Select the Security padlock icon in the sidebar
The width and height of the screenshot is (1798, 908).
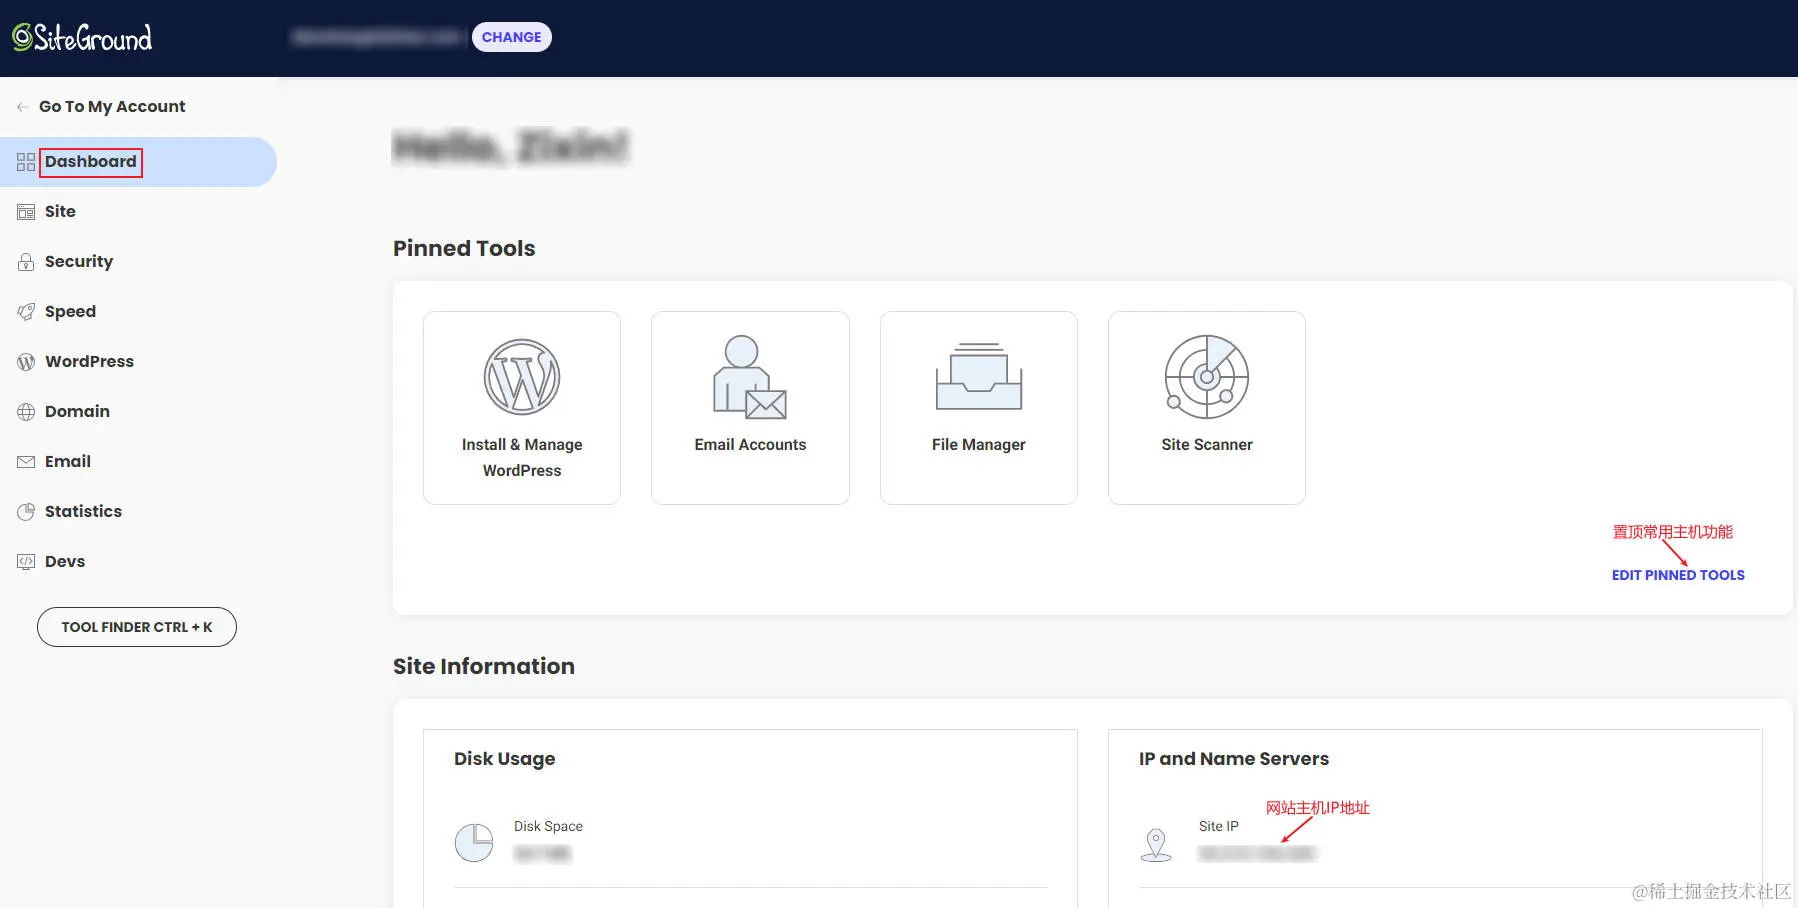coord(25,261)
